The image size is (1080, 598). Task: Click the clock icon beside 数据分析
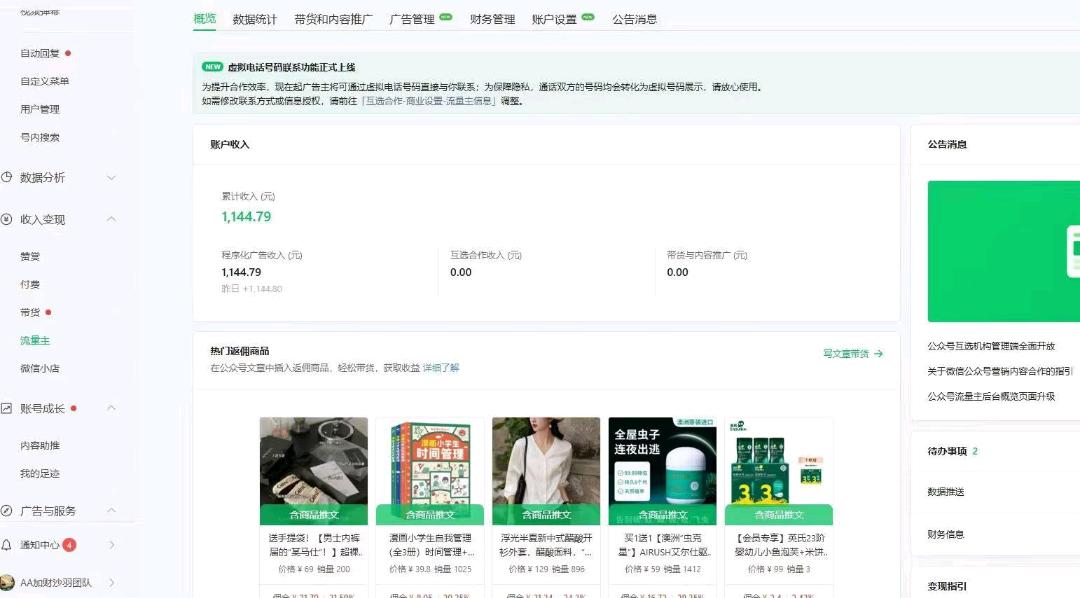coord(9,177)
